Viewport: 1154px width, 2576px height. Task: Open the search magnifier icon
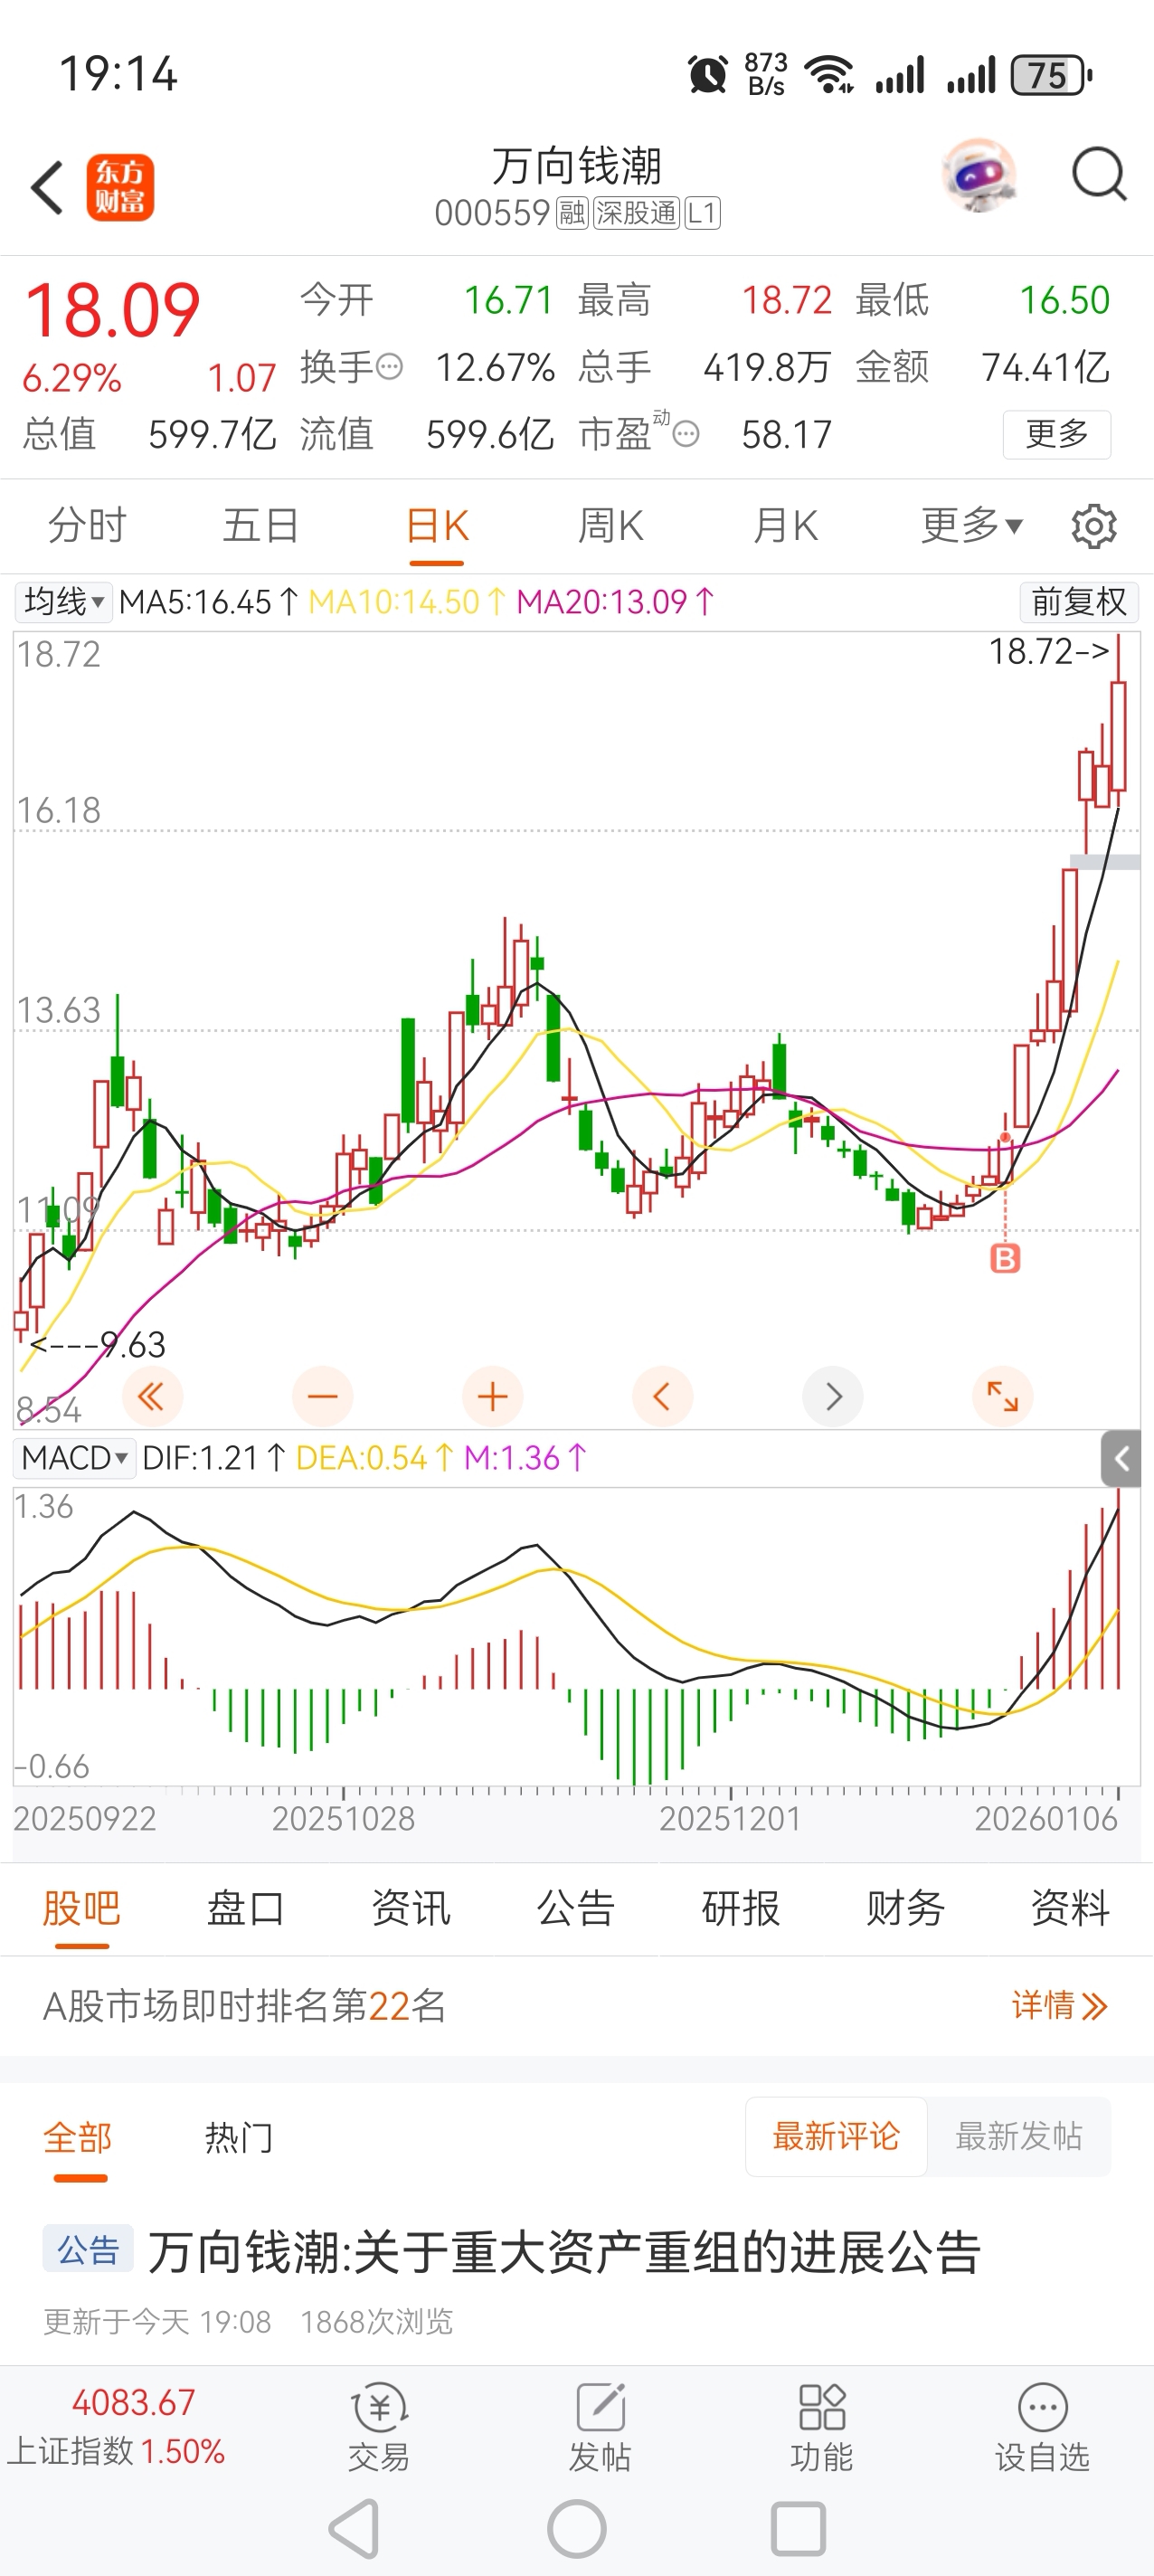tap(1099, 175)
